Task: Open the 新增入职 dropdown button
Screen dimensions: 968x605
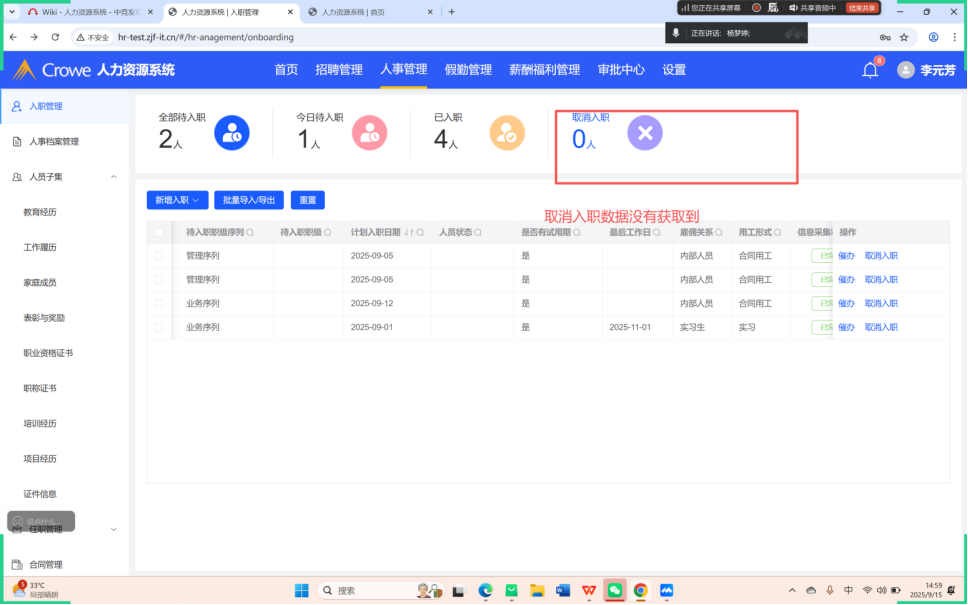Action: [177, 200]
